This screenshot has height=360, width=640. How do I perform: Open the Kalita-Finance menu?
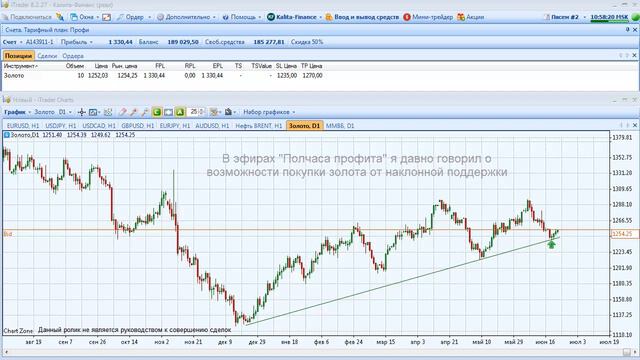294,17
